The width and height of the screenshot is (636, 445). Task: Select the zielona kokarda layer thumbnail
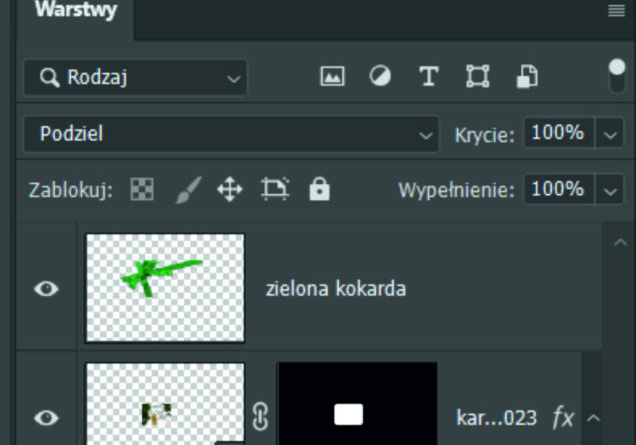tap(165, 288)
